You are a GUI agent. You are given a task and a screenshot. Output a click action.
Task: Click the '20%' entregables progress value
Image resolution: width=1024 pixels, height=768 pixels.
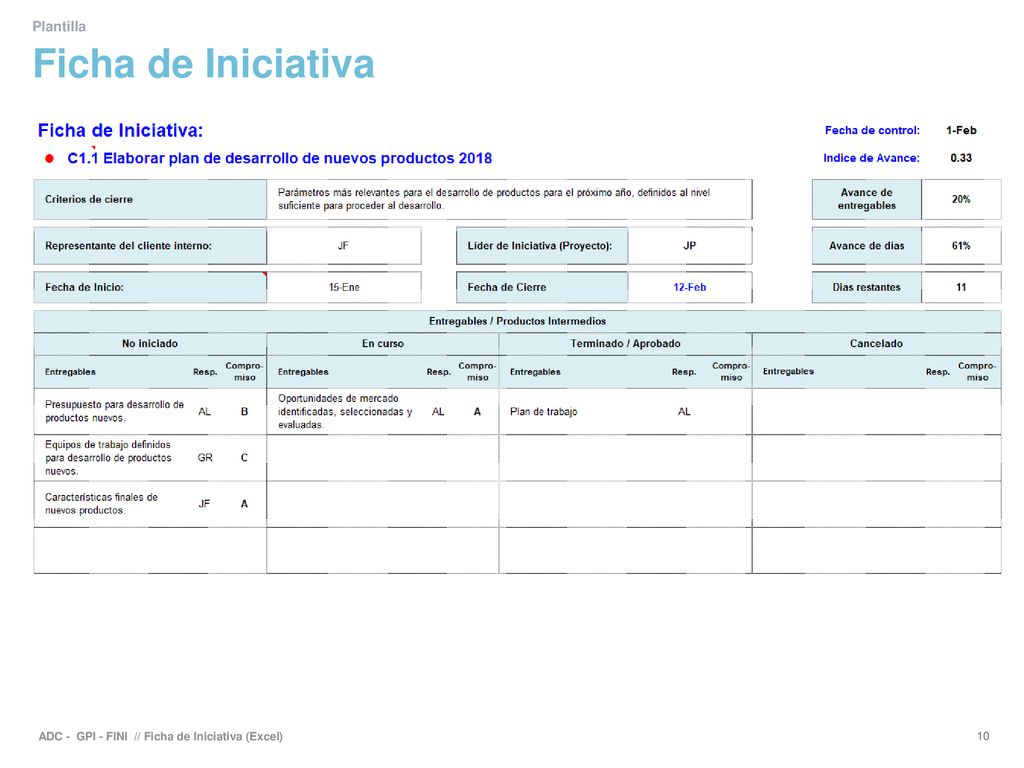click(x=961, y=199)
